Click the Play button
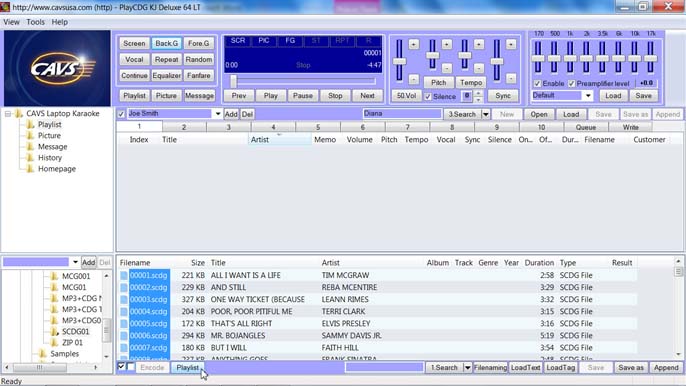 point(270,95)
